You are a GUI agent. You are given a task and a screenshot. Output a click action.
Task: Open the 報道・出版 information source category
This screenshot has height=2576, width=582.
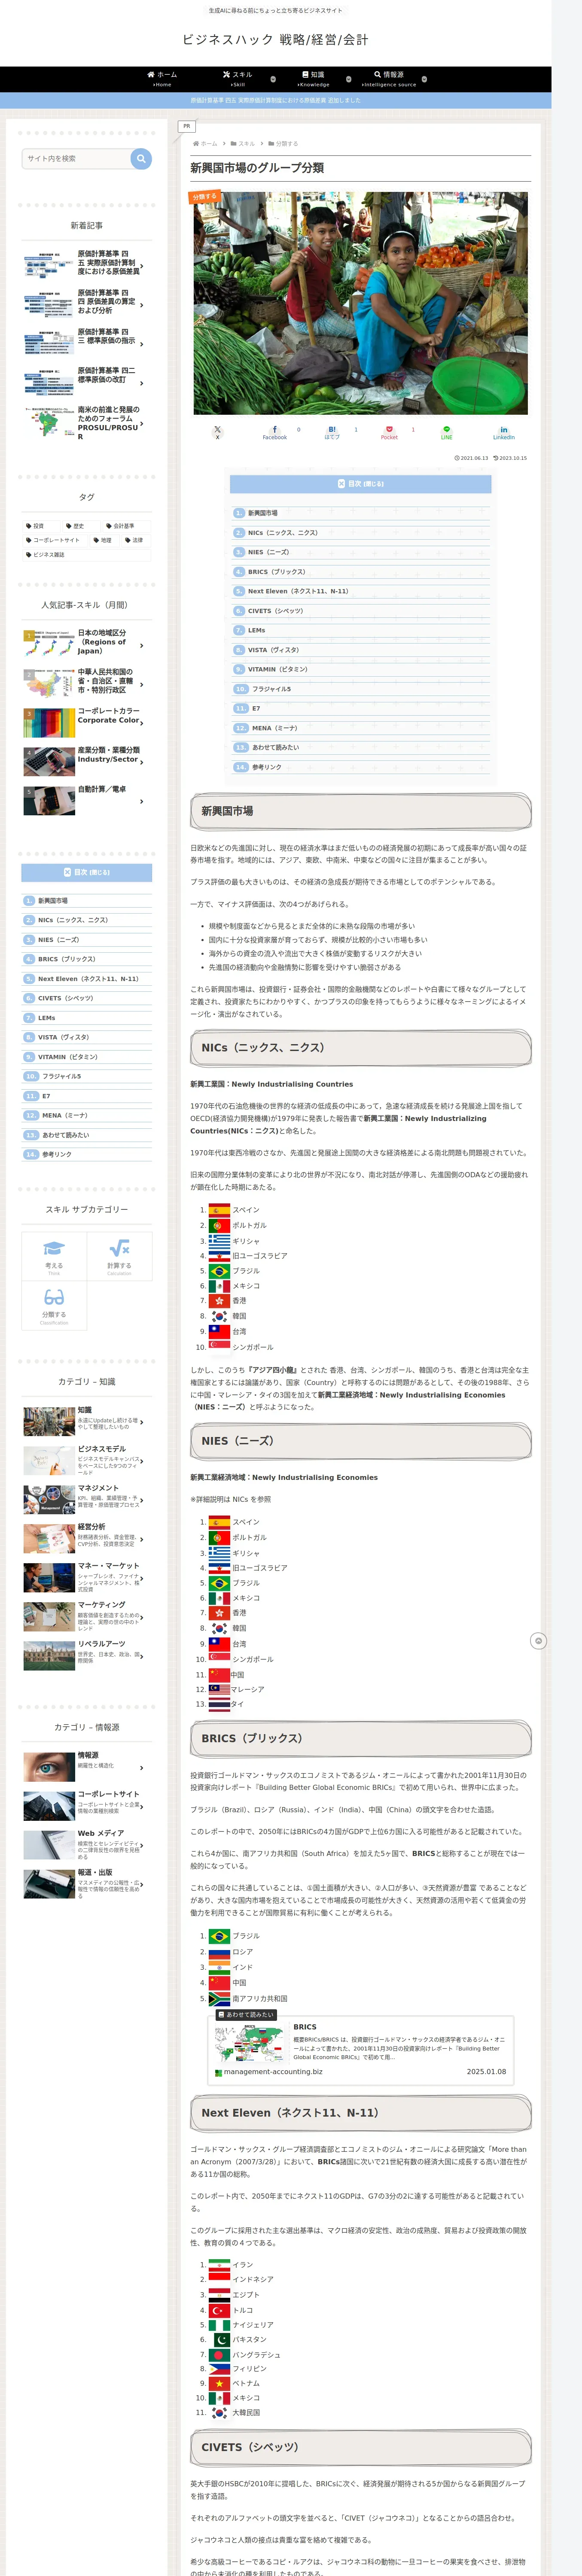[x=85, y=1884]
